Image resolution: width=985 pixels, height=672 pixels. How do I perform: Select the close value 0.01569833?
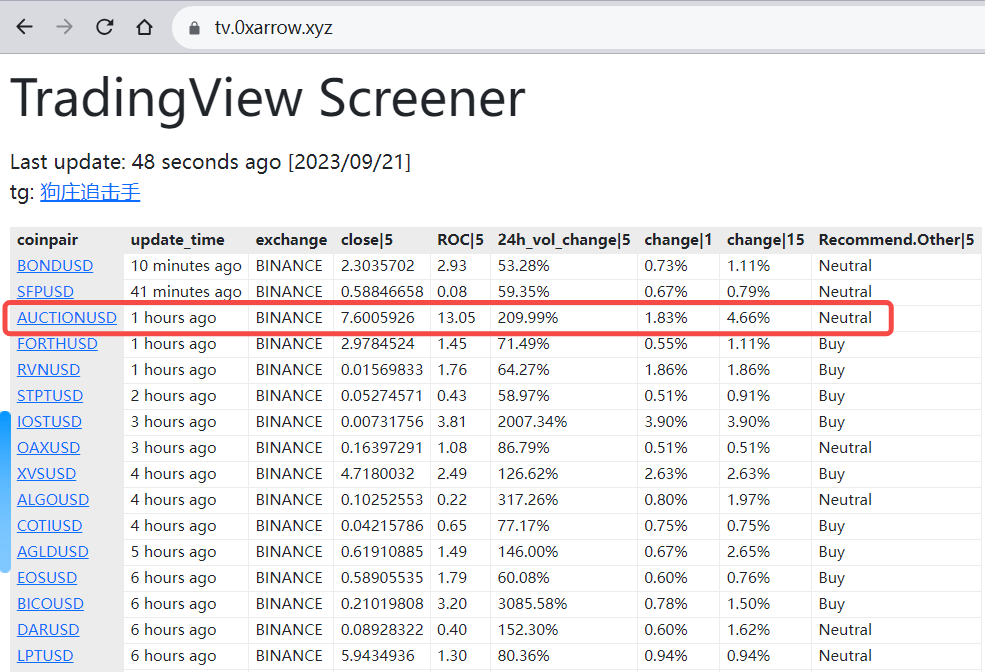coord(382,370)
